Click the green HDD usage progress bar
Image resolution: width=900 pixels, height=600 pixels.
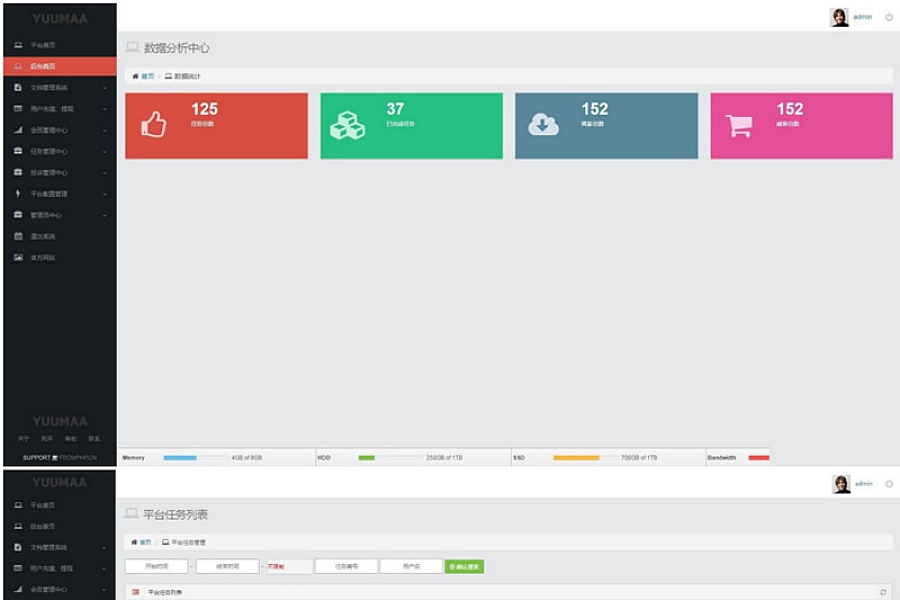click(367, 458)
